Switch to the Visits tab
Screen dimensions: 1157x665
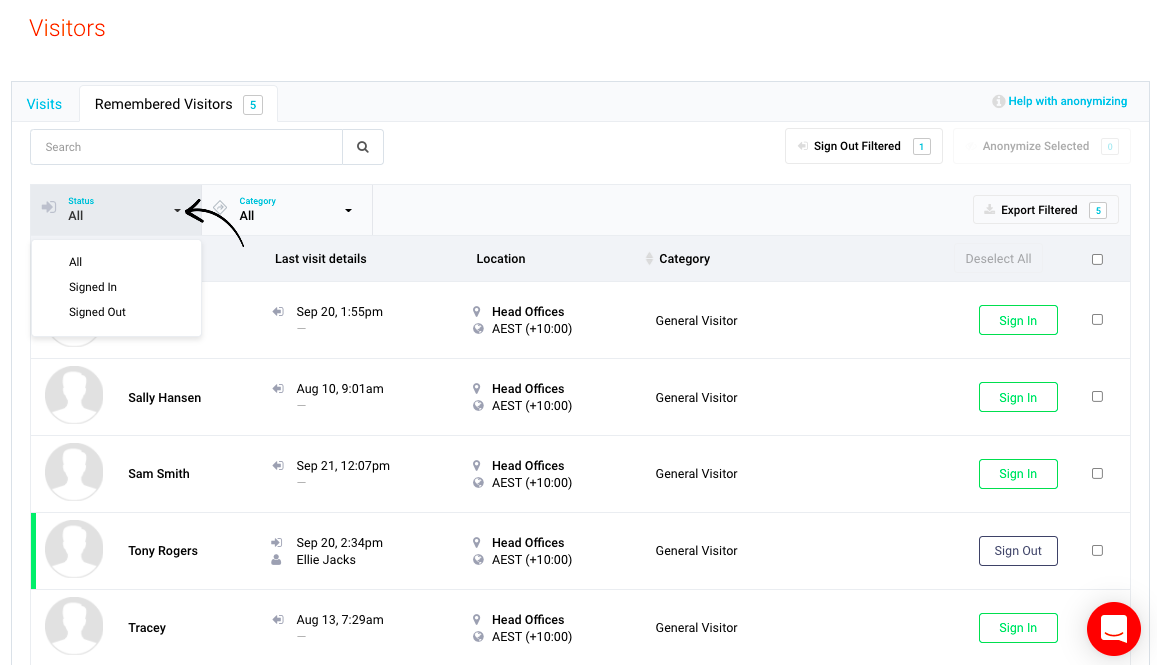[44, 104]
